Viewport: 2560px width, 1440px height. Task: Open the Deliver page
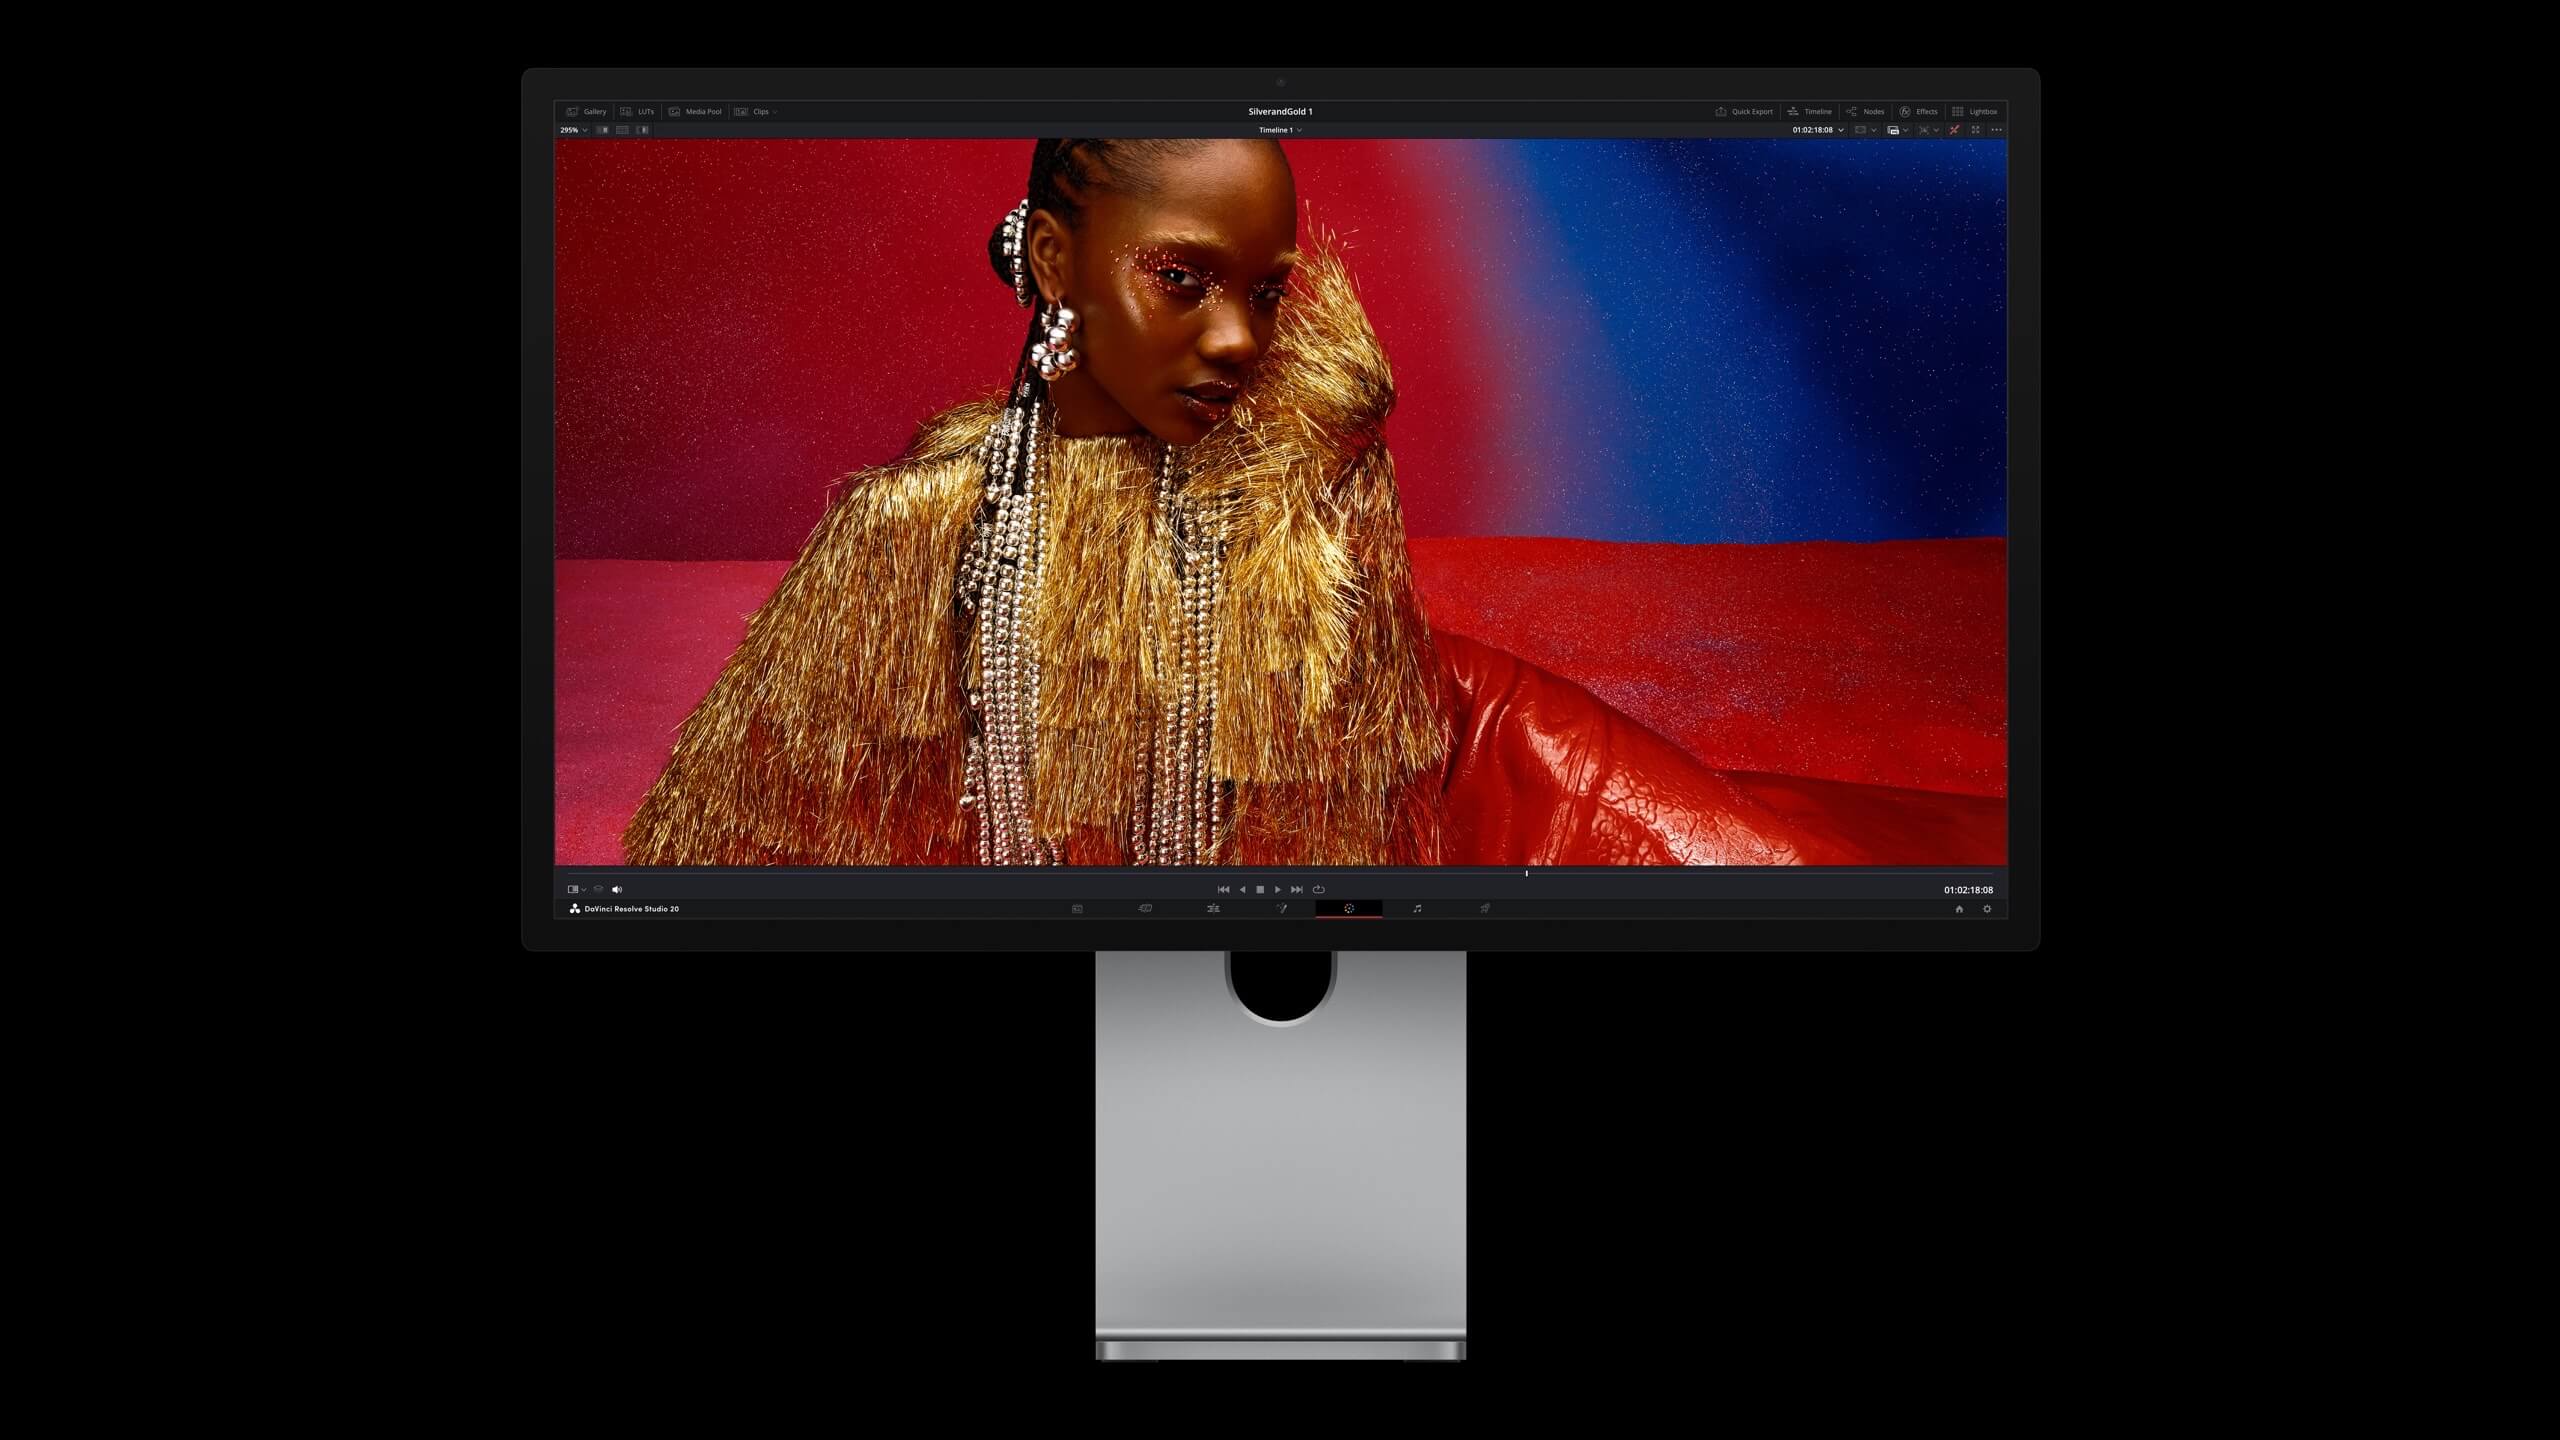[x=1484, y=908]
